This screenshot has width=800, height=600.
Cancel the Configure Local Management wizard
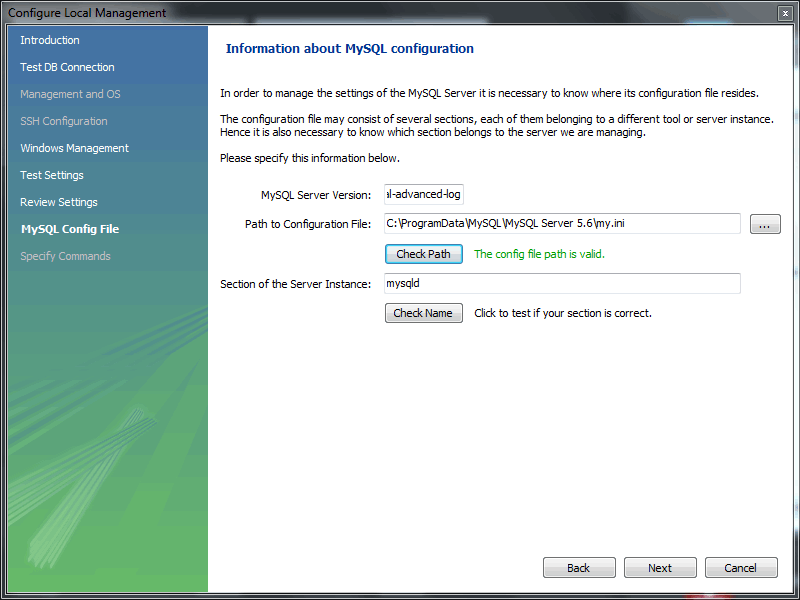(x=741, y=568)
